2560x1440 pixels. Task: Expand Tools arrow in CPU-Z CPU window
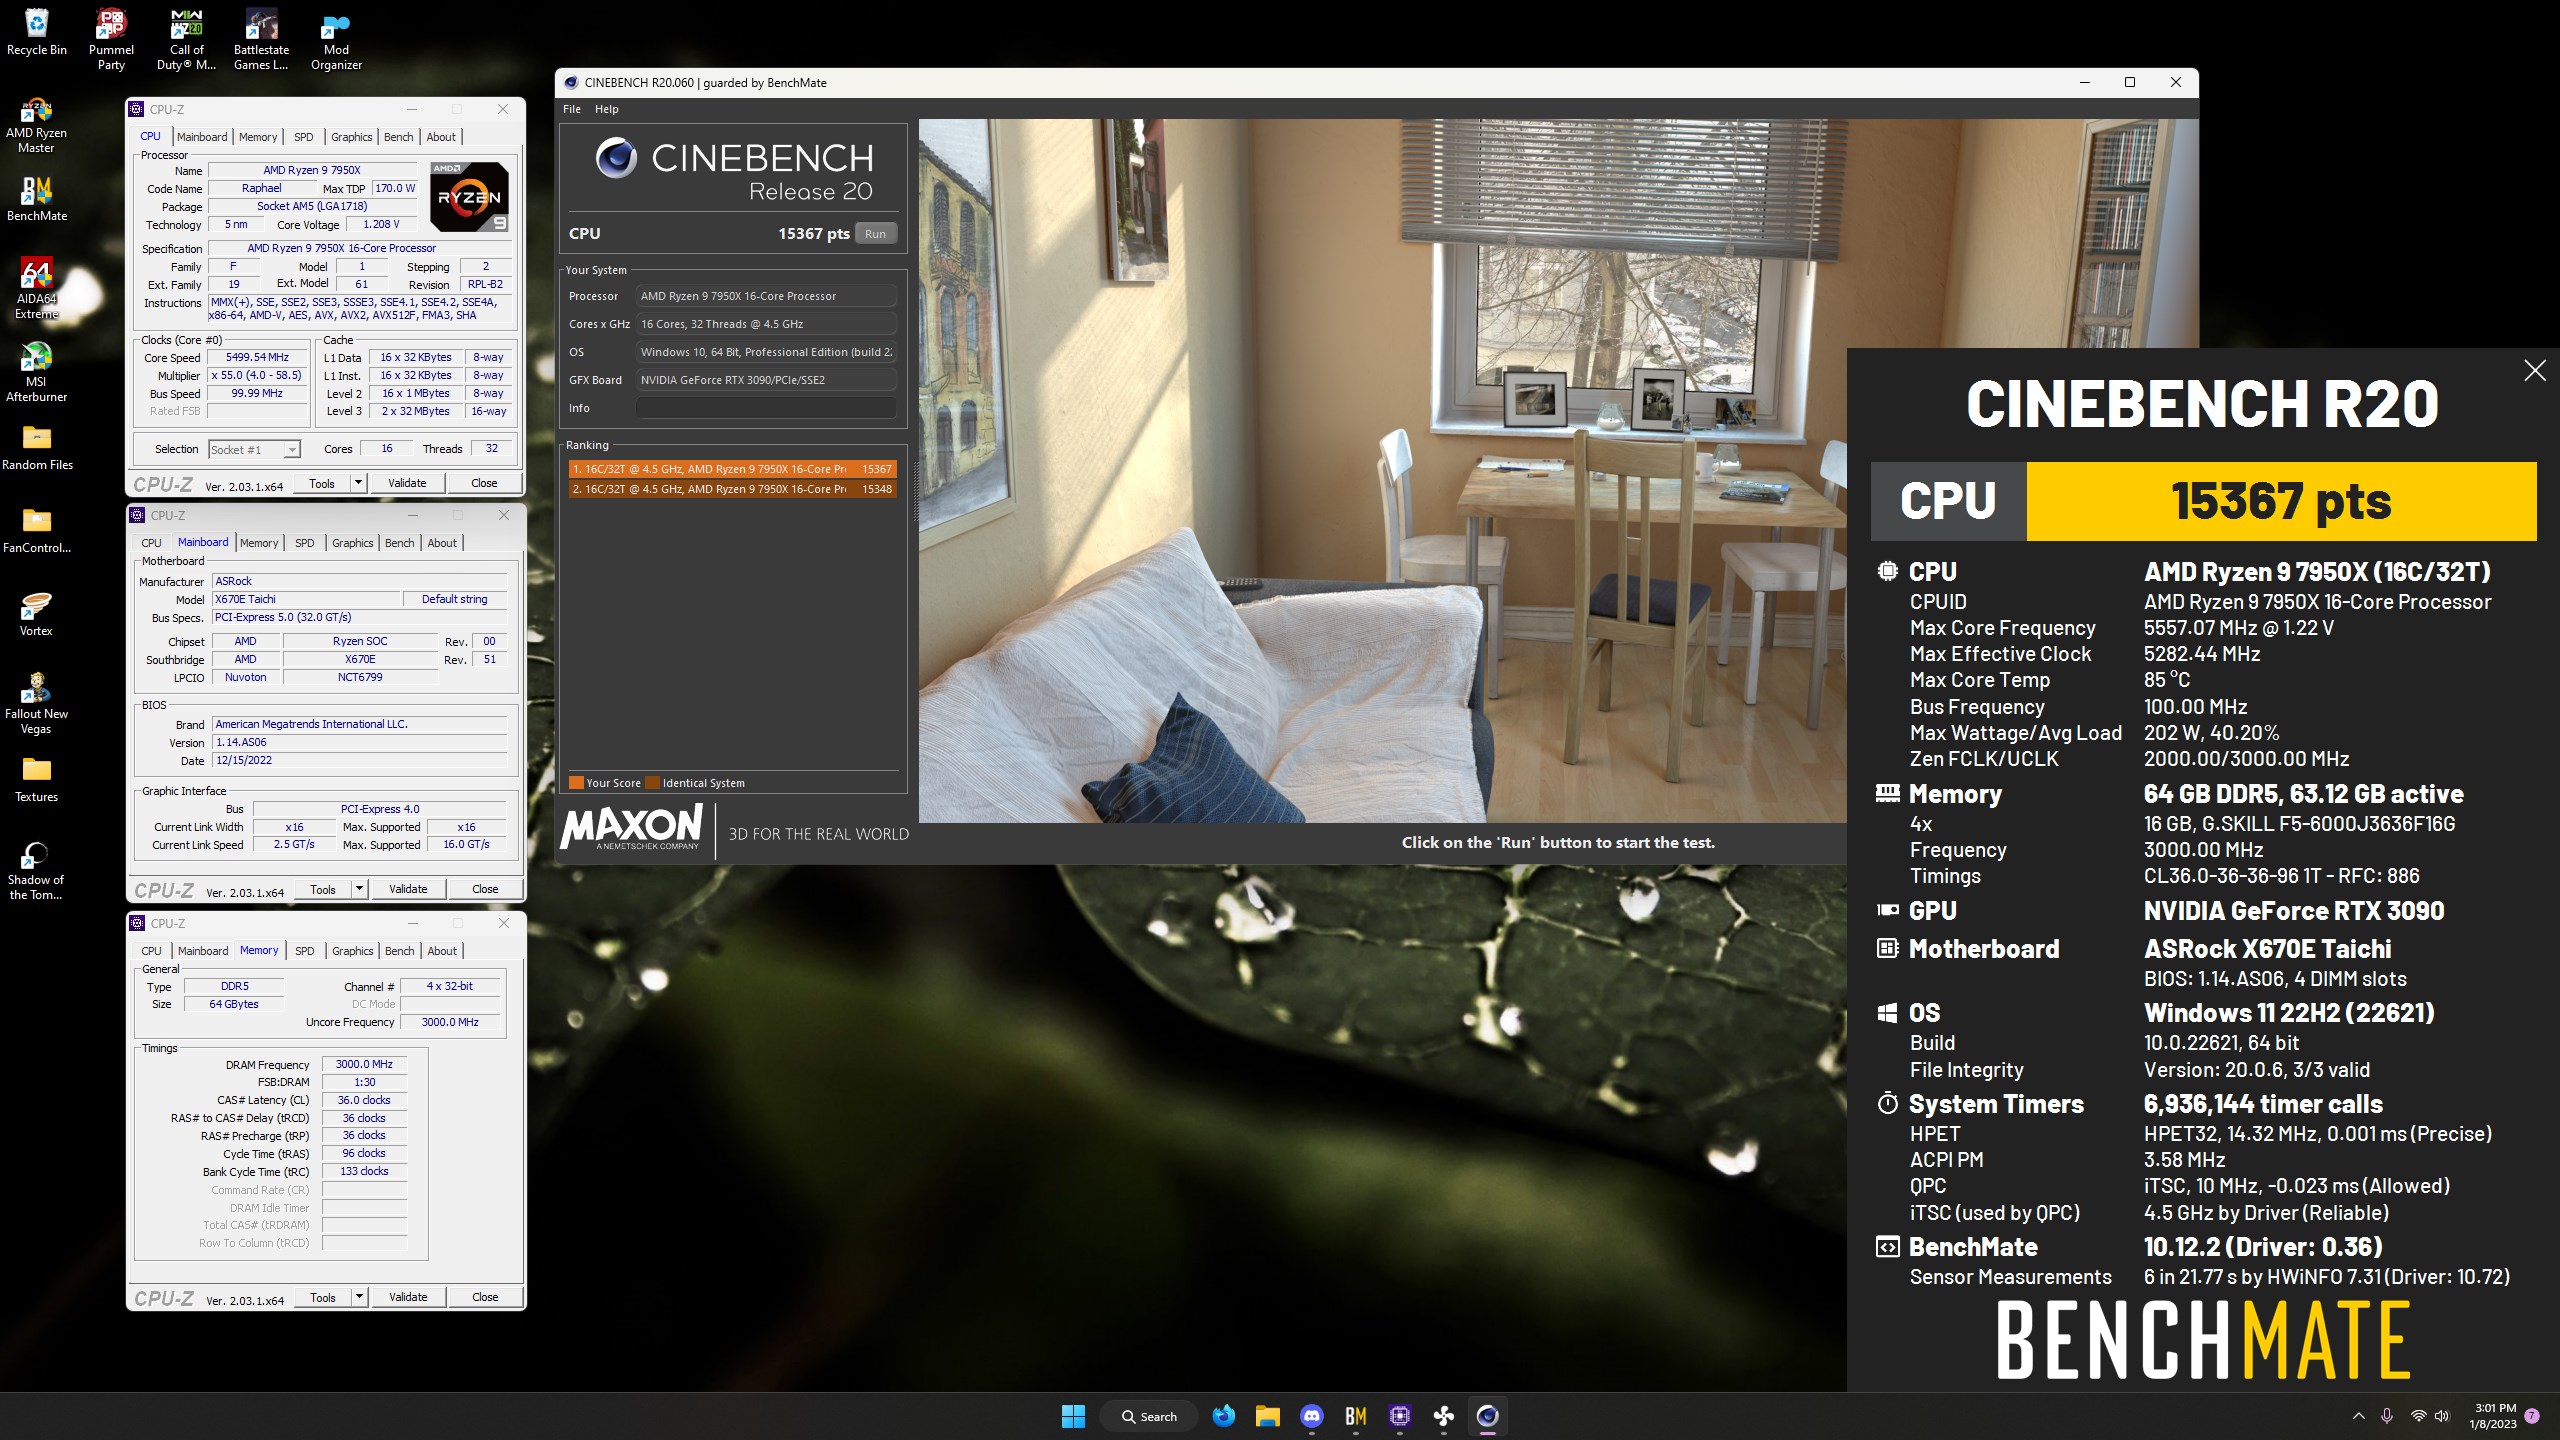(358, 483)
